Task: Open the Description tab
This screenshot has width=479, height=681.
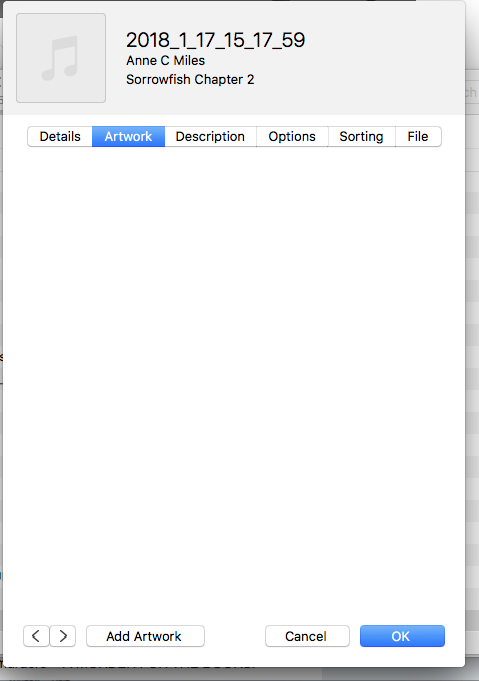Action: (x=210, y=136)
